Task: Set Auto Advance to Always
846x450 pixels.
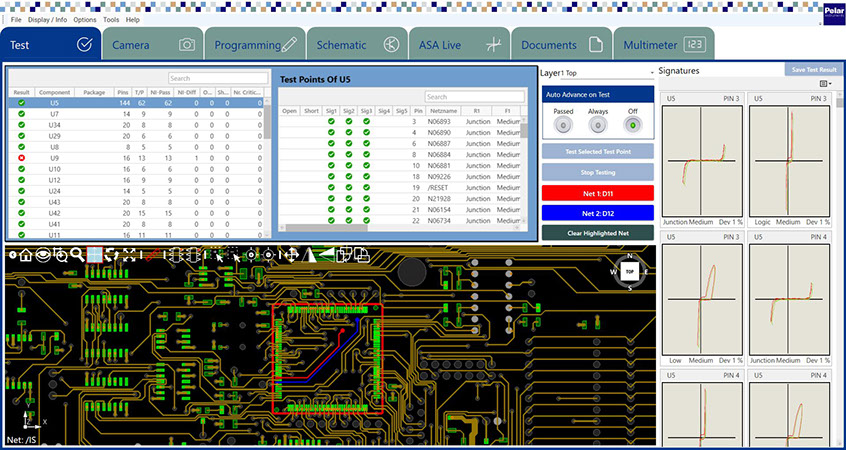Action: click(597, 125)
